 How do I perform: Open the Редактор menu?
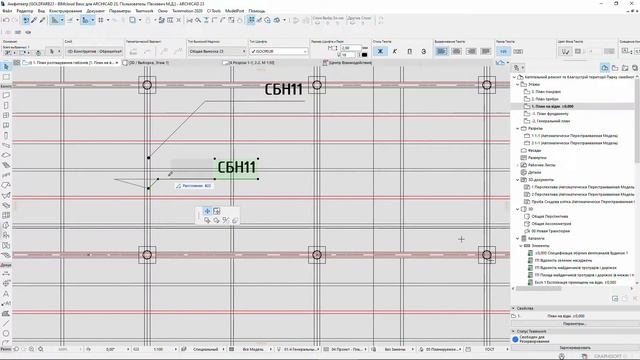coord(25,11)
